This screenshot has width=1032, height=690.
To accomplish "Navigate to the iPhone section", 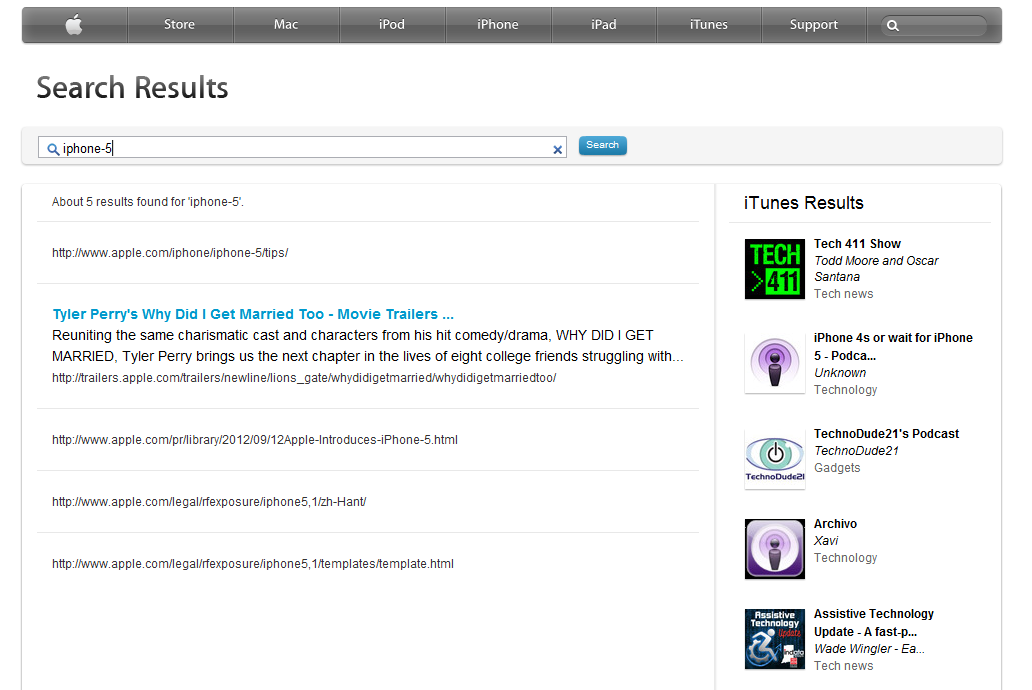I will 498,25.
